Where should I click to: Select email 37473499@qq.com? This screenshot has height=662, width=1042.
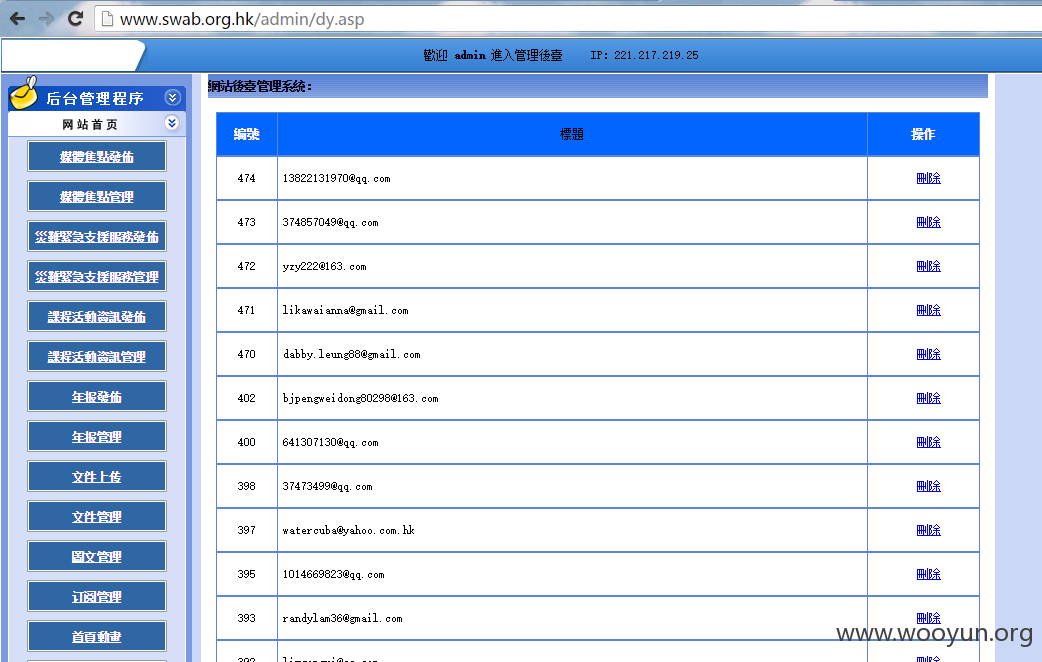328,486
